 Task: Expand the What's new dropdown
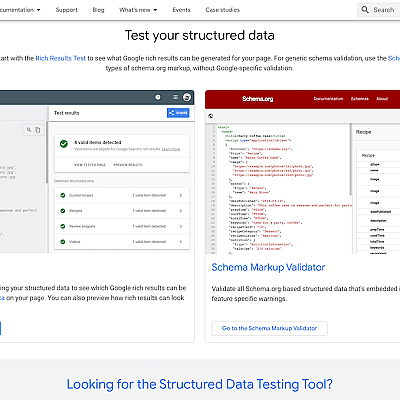coord(138,10)
